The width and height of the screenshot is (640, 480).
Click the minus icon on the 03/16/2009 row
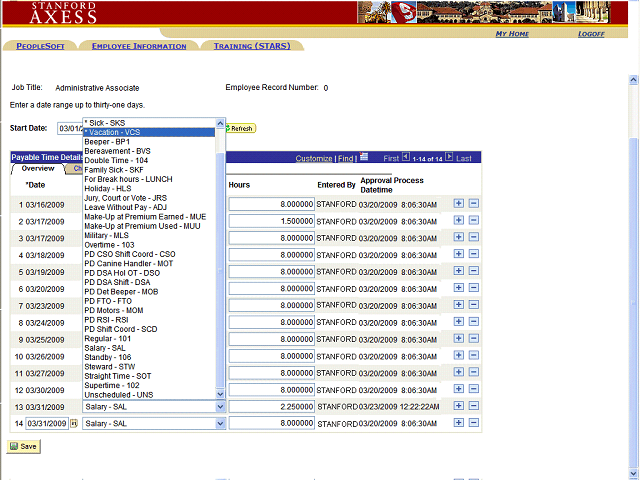[473, 204]
